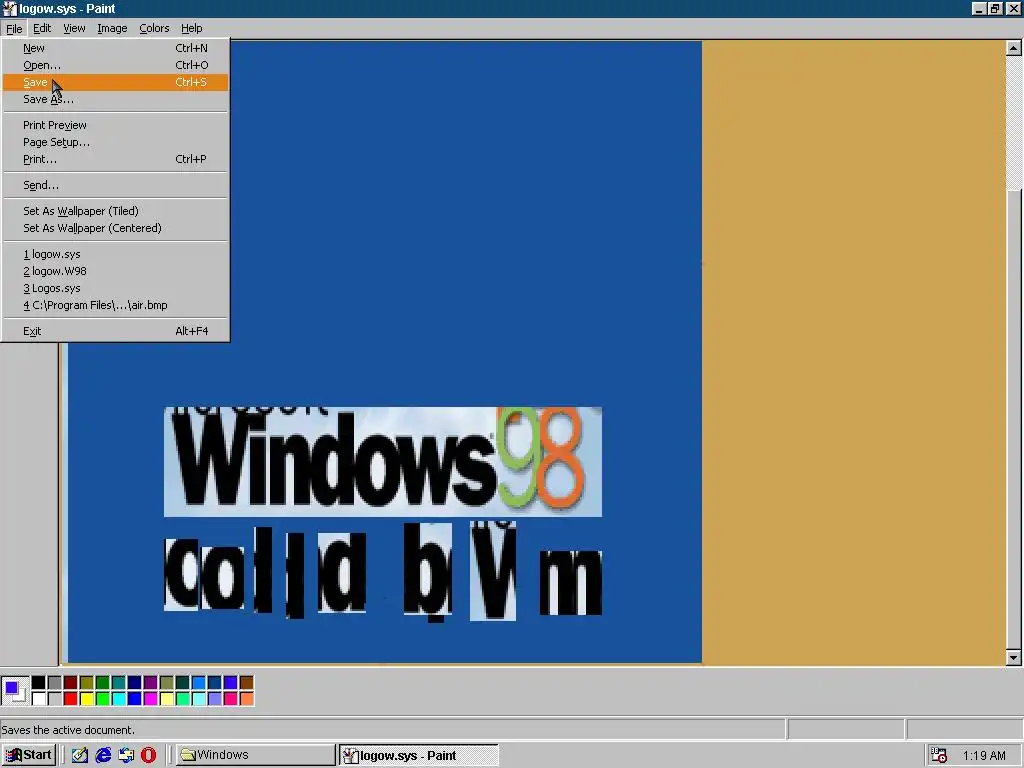
Task: Click the Task Scheduler tray icon
Action: point(939,755)
